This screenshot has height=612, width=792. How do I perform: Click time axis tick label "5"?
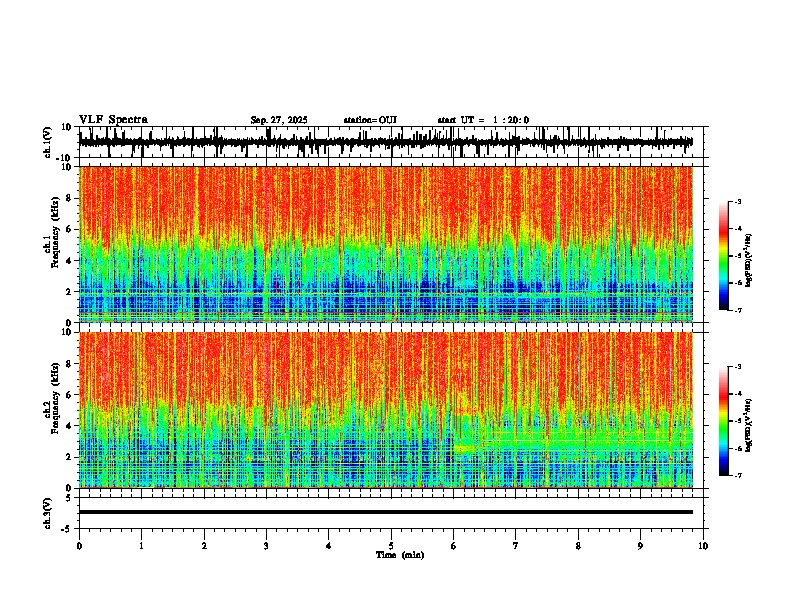click(x=391, y=546)
